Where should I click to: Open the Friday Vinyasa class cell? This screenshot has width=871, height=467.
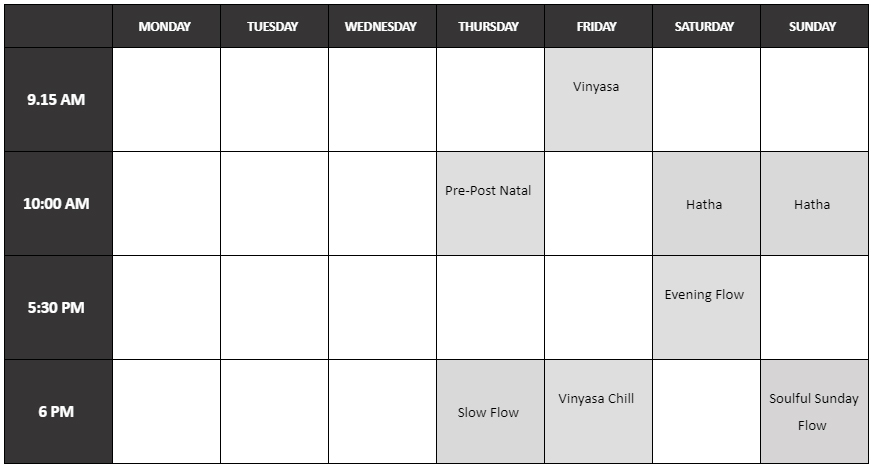tap(598, 99)
